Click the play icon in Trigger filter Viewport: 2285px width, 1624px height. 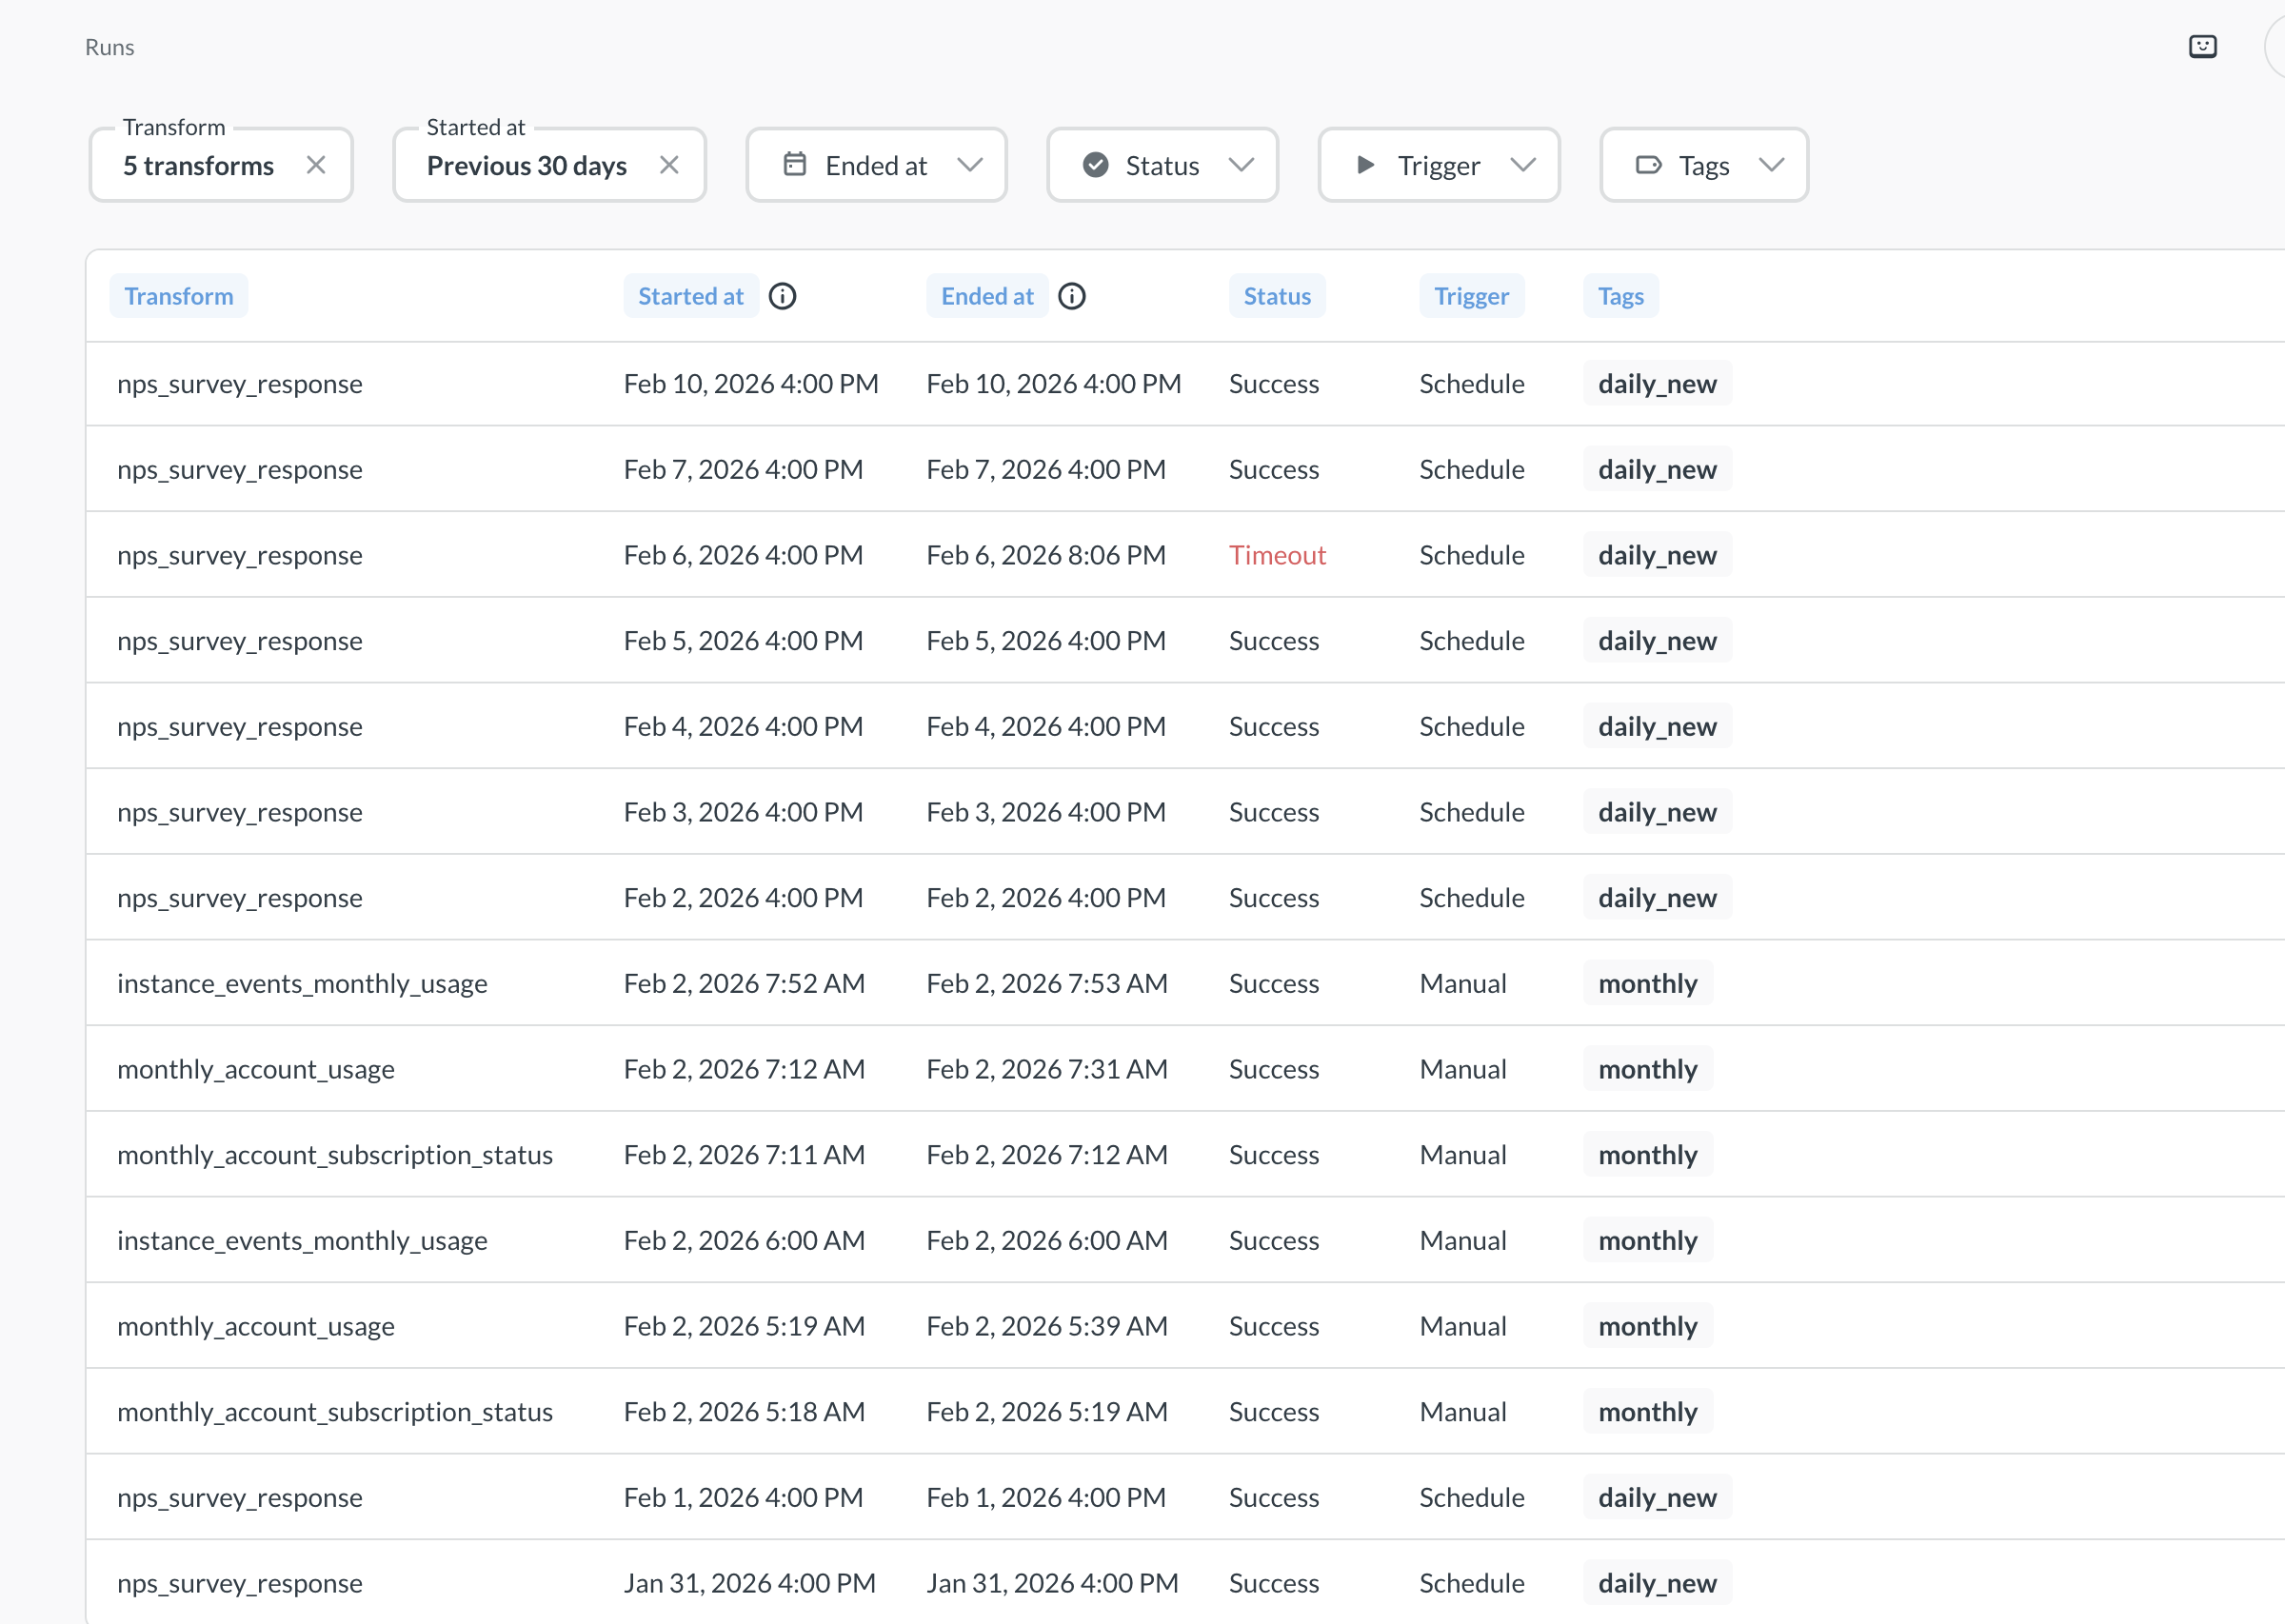tap(1365, 165)
